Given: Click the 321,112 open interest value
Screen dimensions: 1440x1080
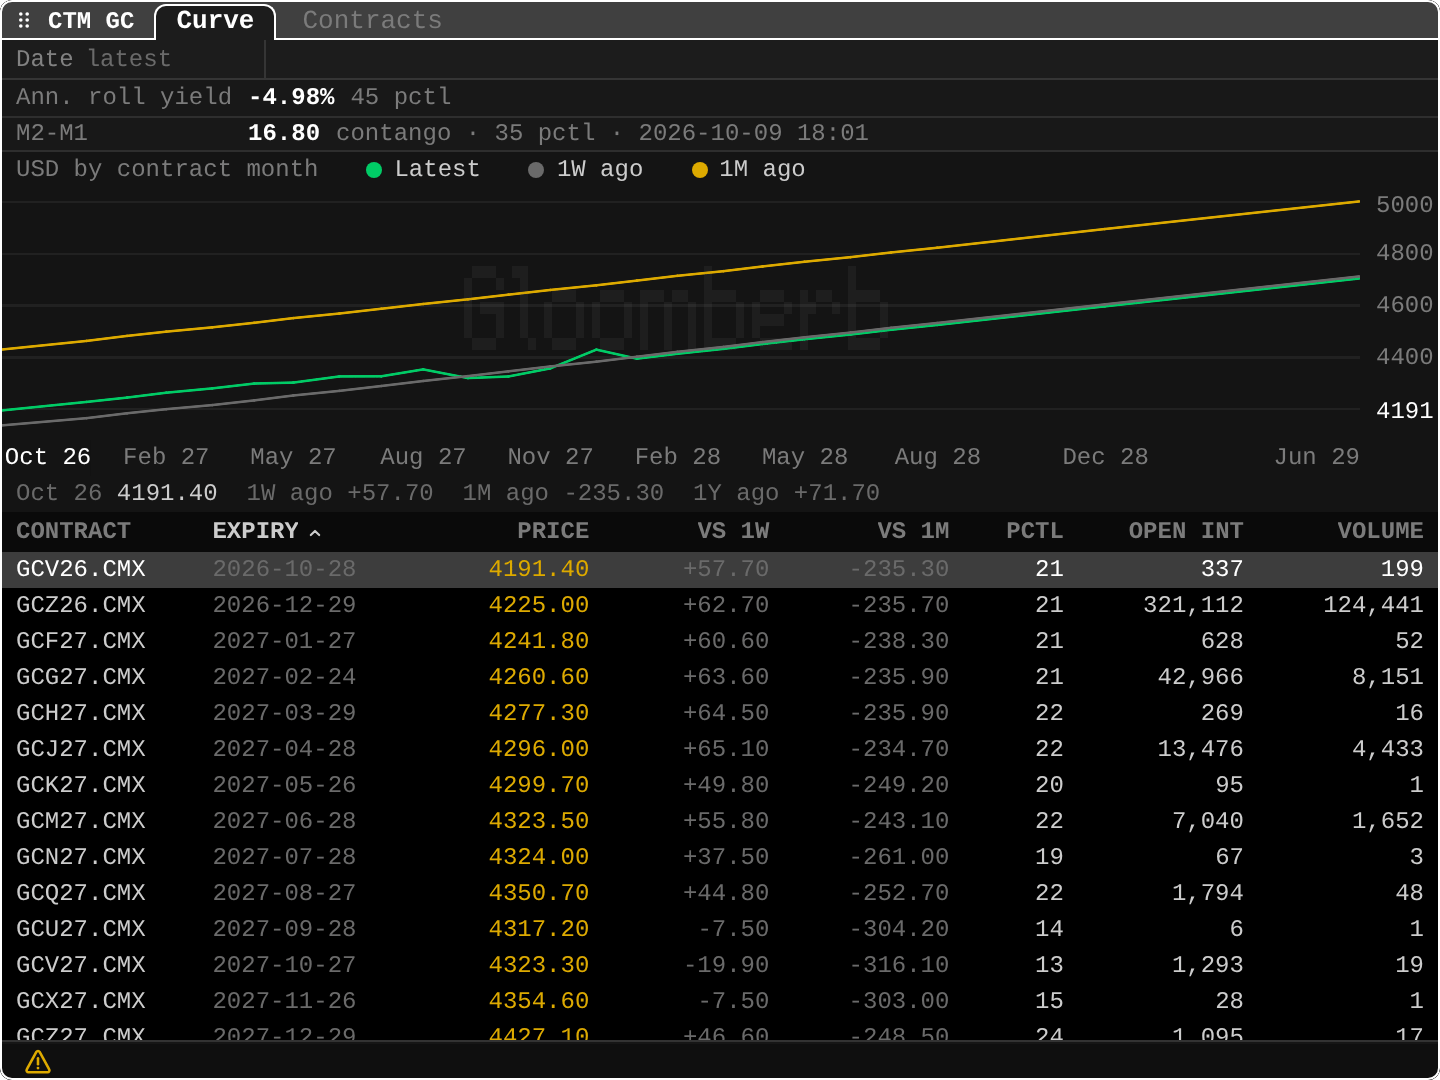Looking at the screenshot, I should 1193,605.
